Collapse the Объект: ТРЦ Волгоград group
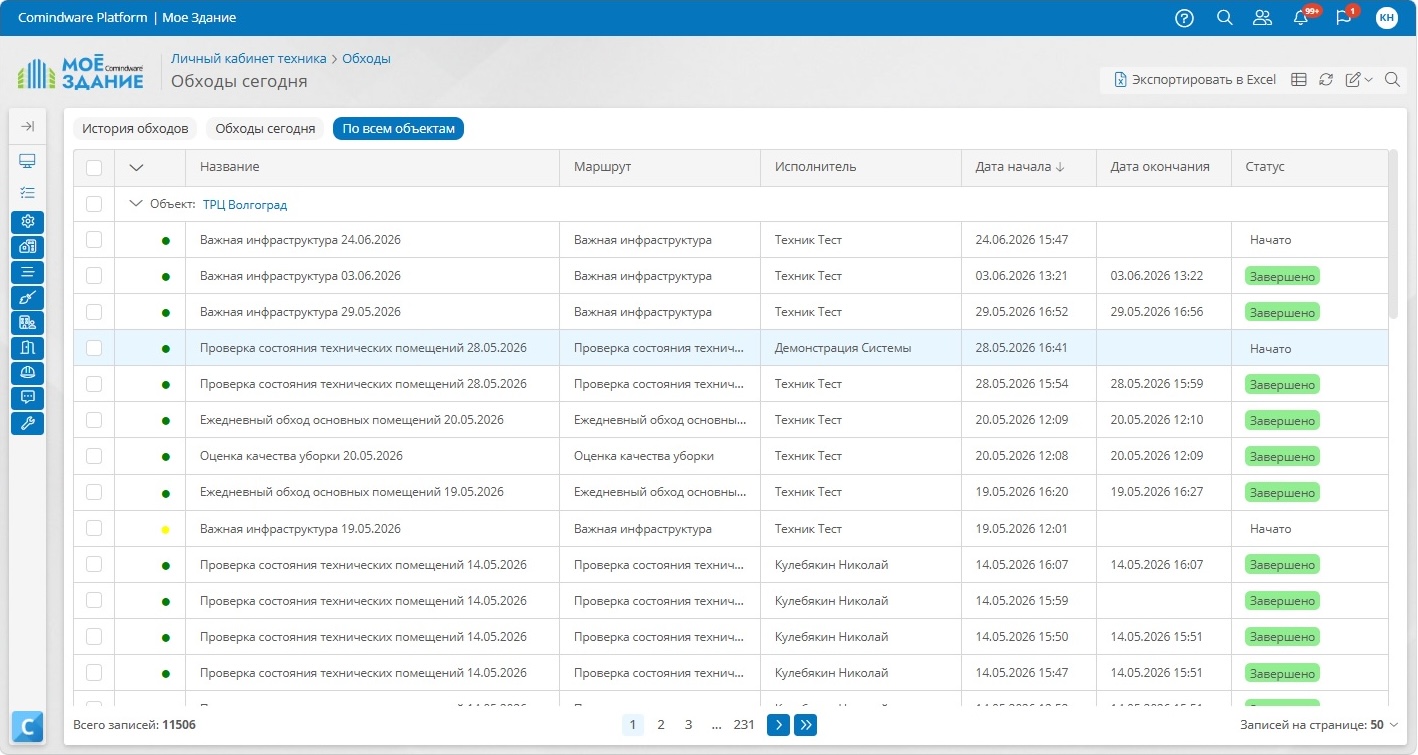This screenshot has width=1418, height=755. 137,204
